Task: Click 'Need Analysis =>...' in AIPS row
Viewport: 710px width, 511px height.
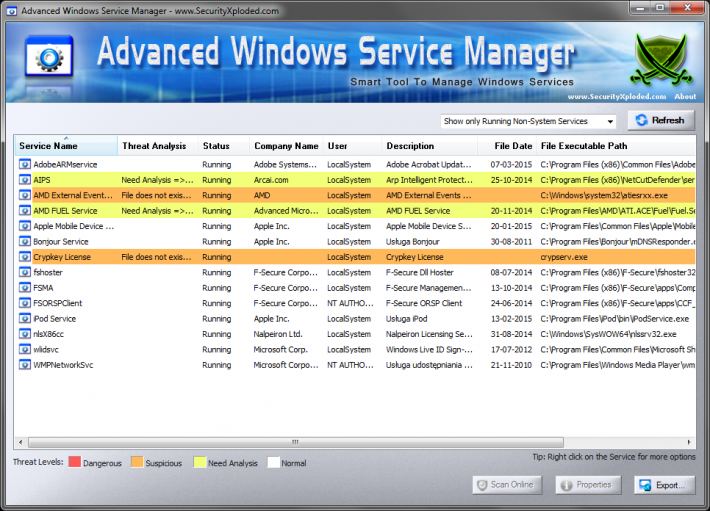Action: [157, 180]
